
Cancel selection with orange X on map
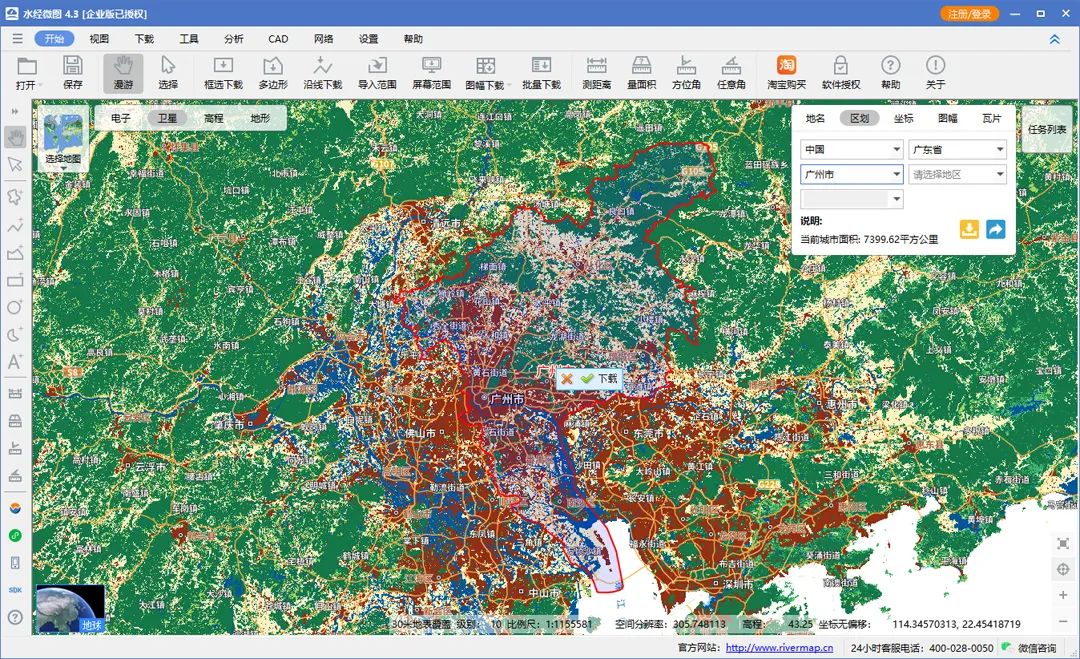(567, 379)
